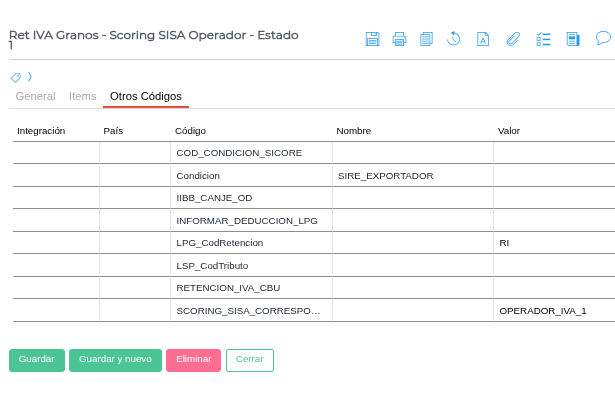Expand the chevron next to tag icon
This screenshot has width=615, height=407.
click(x=29, y=76)
